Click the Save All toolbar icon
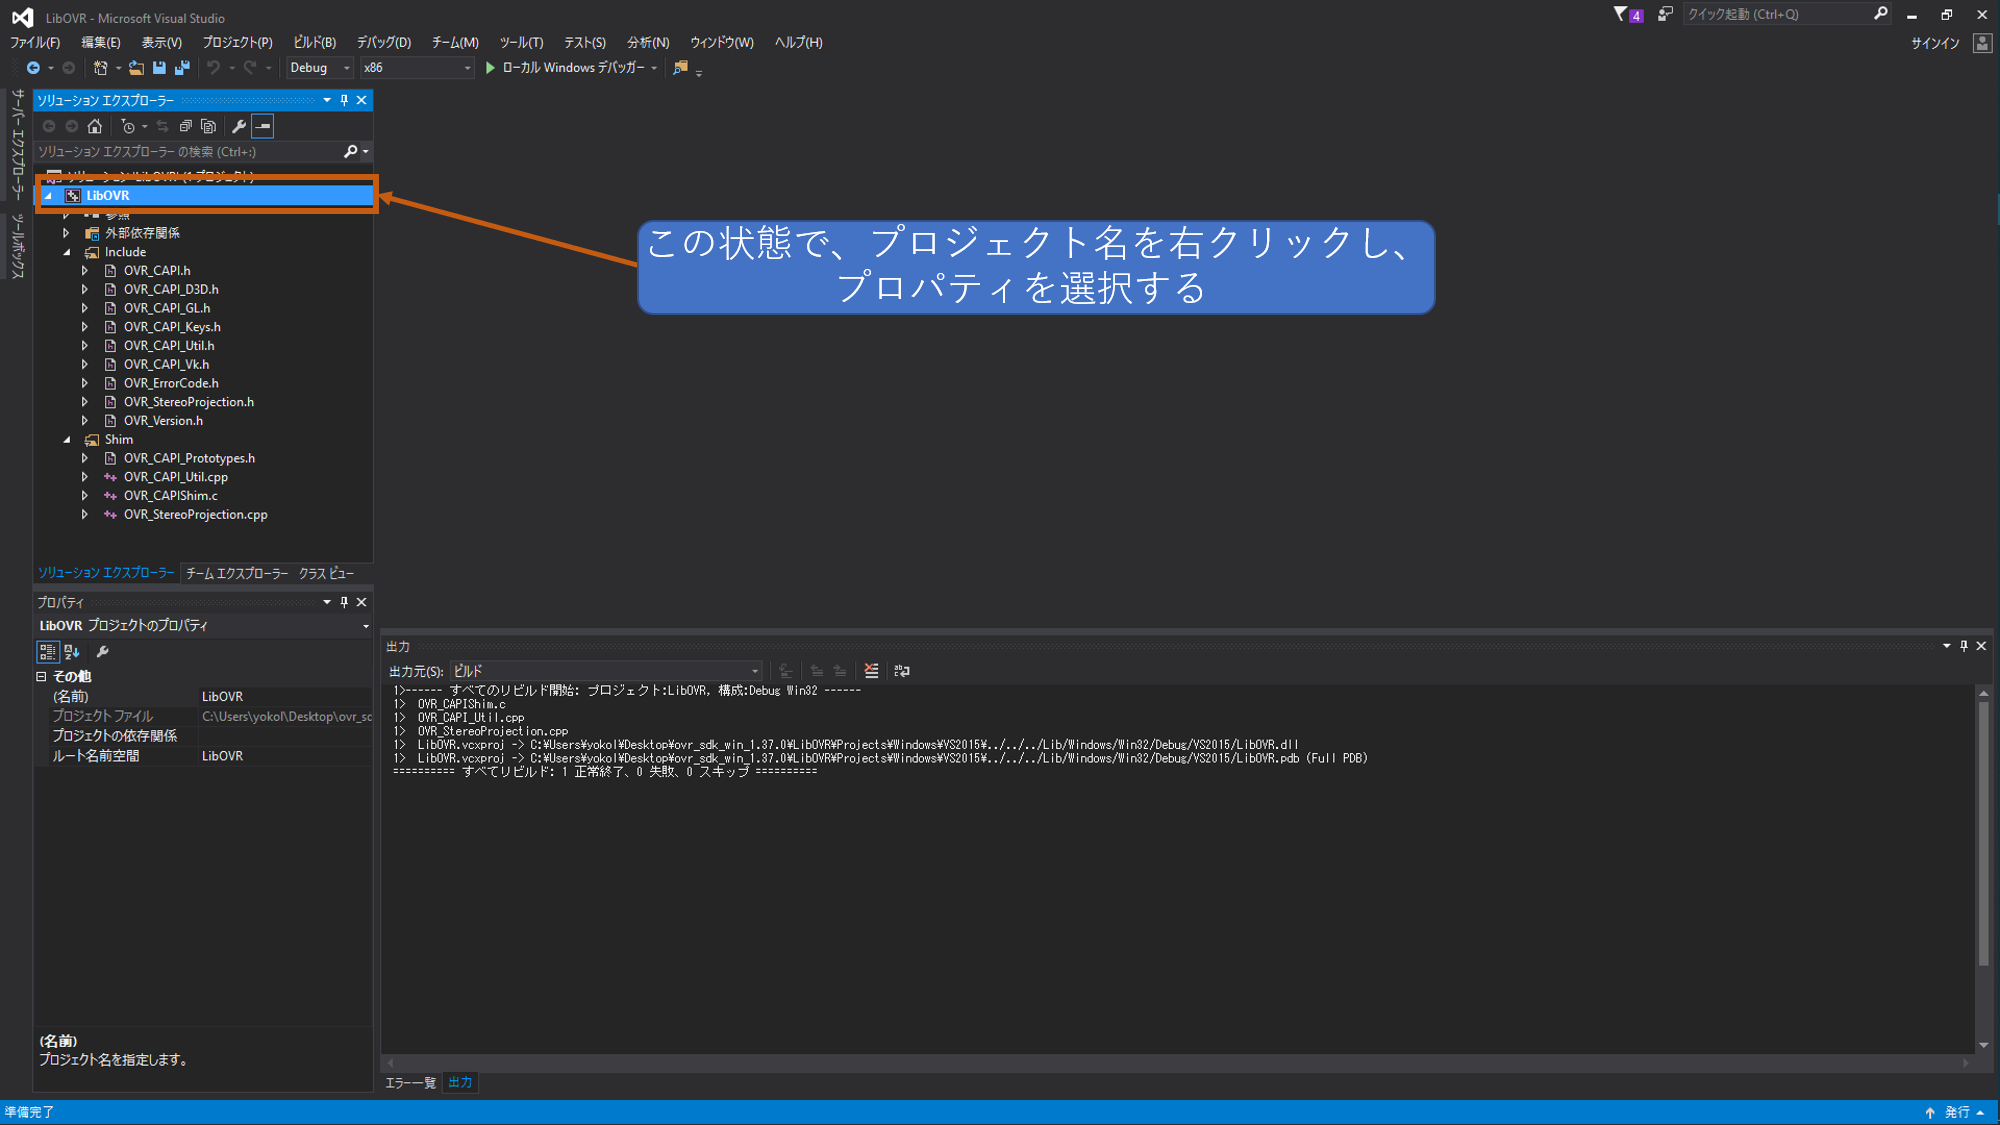2000x1125 pixels. click(x=182, y=68)
